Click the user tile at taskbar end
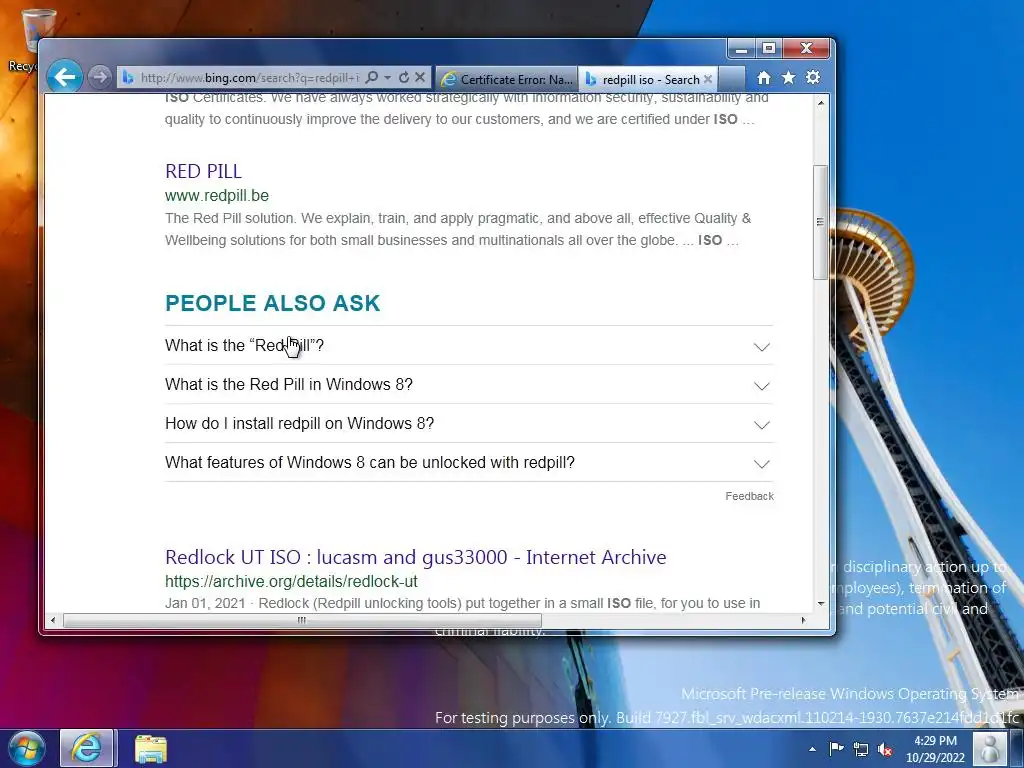 click(x=989, y=748)
